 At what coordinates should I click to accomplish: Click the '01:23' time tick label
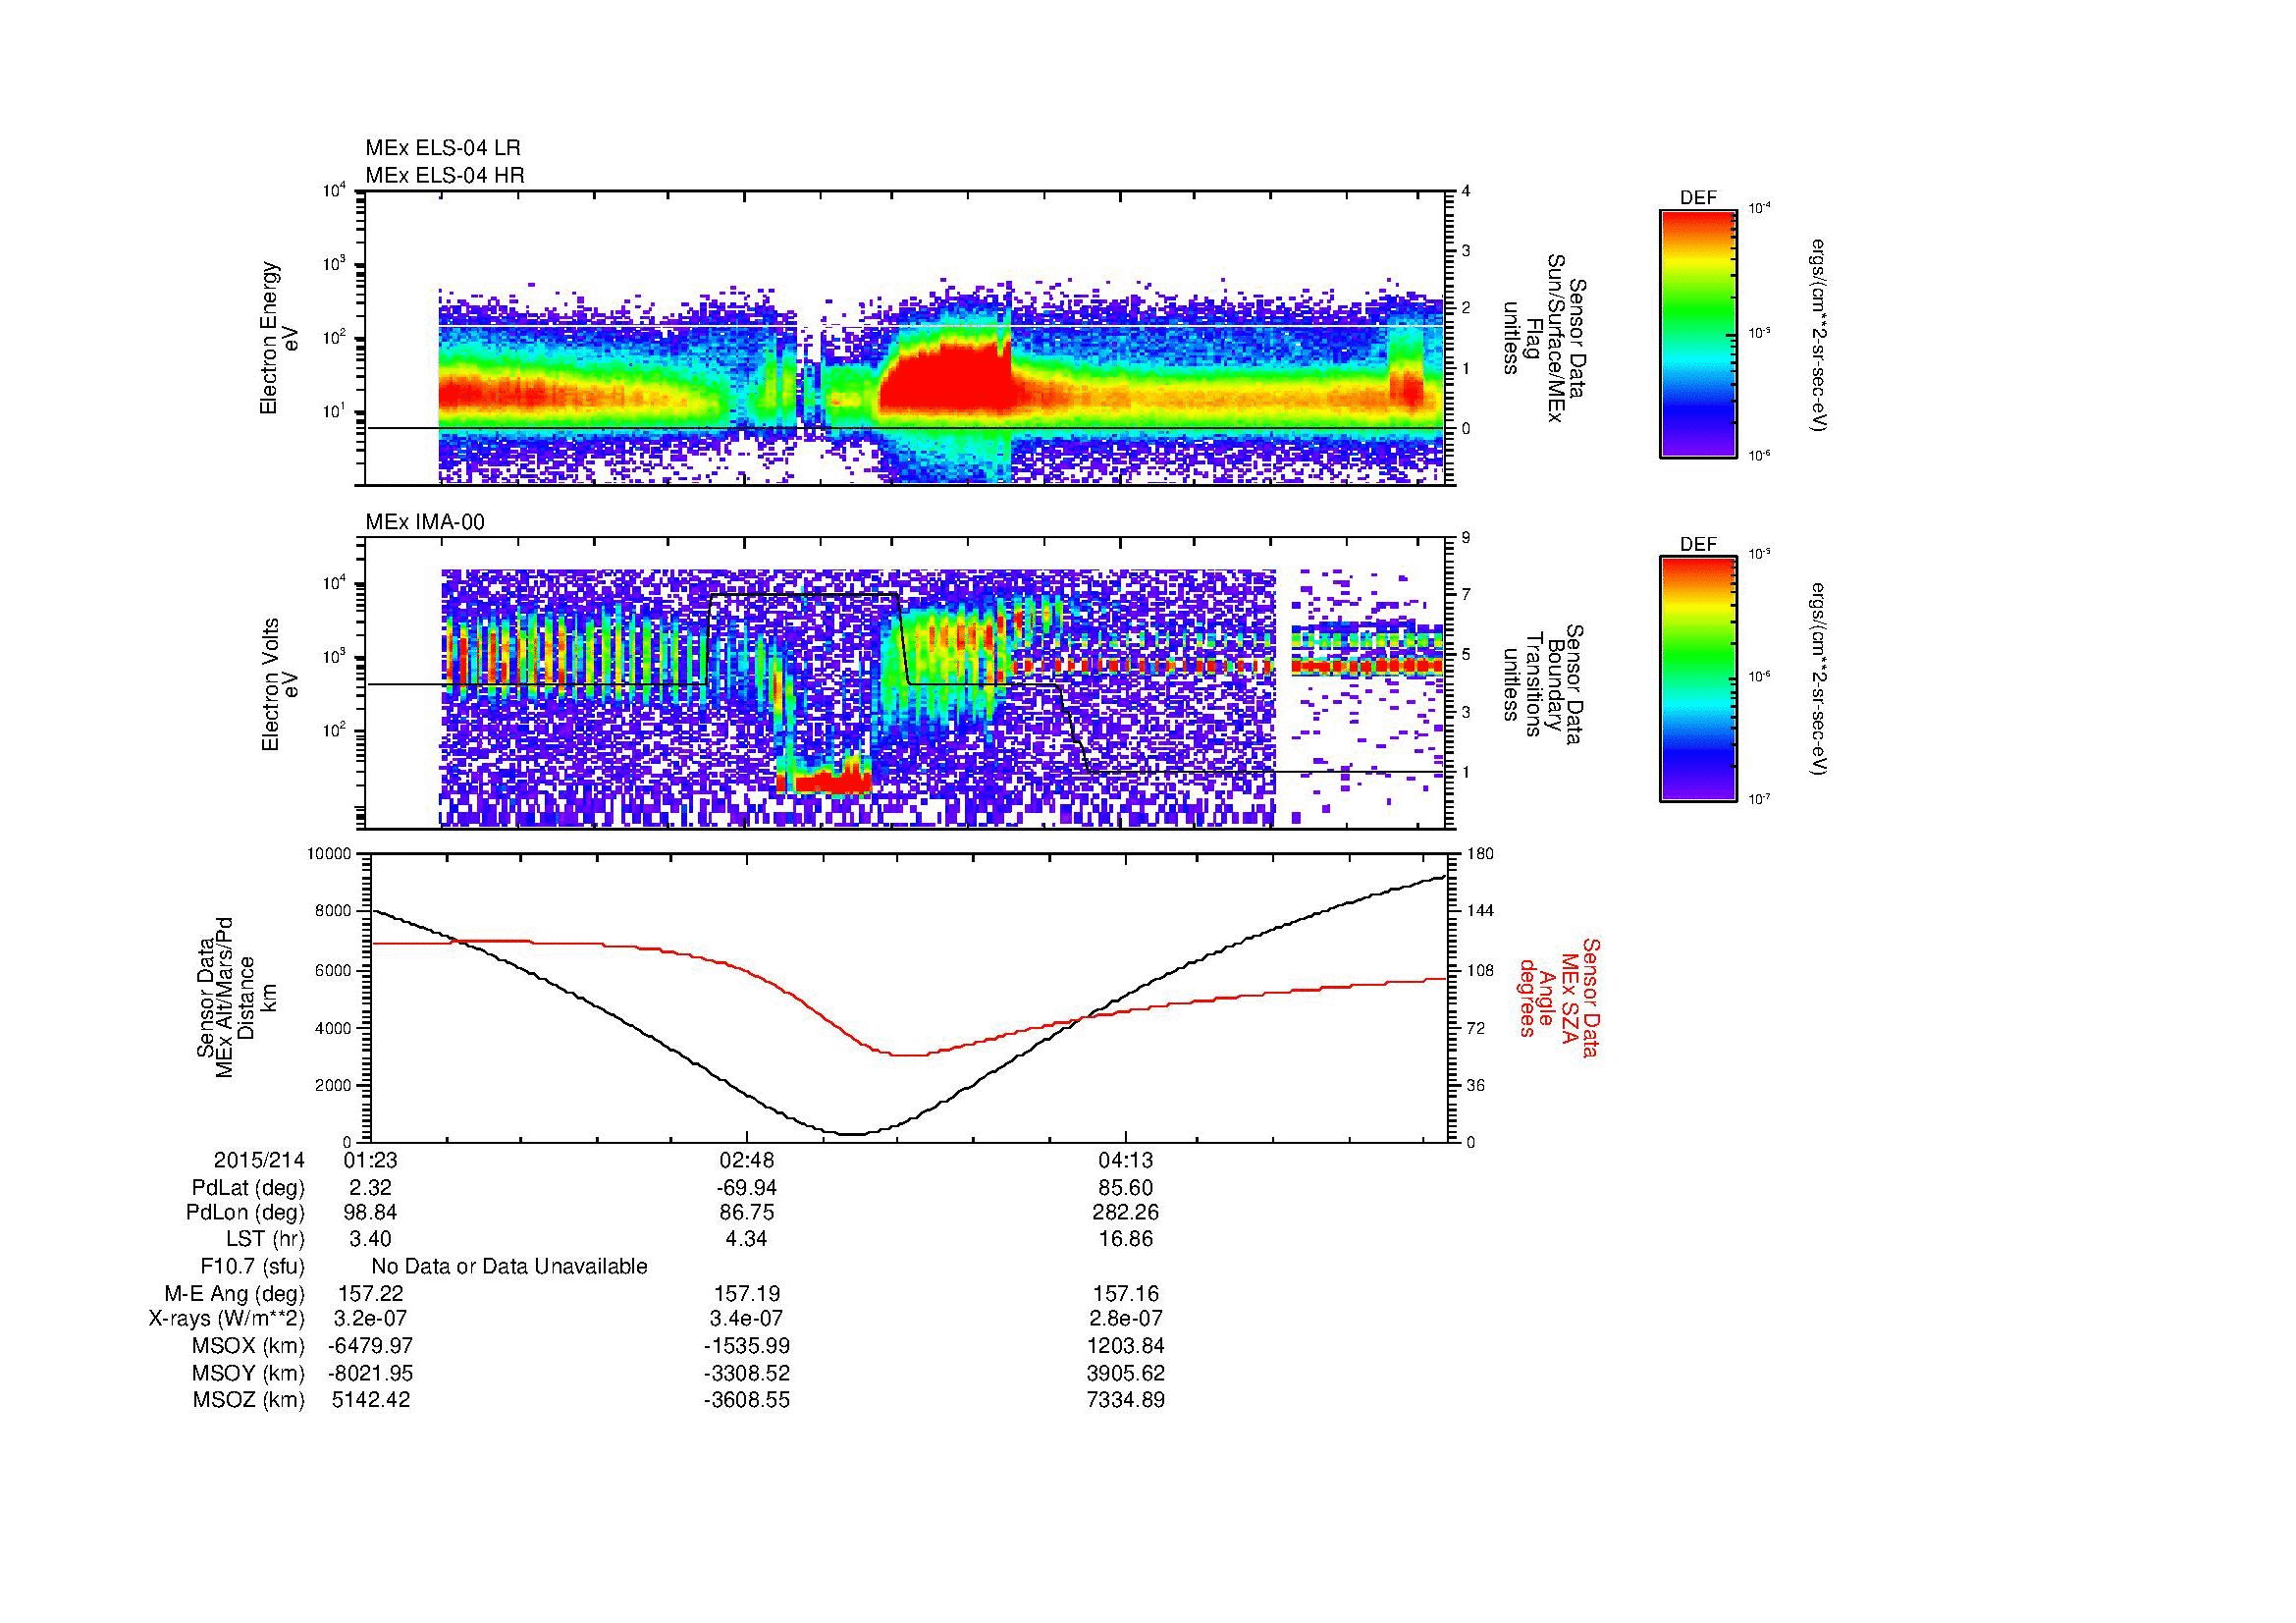click(x=369, y=1160)
